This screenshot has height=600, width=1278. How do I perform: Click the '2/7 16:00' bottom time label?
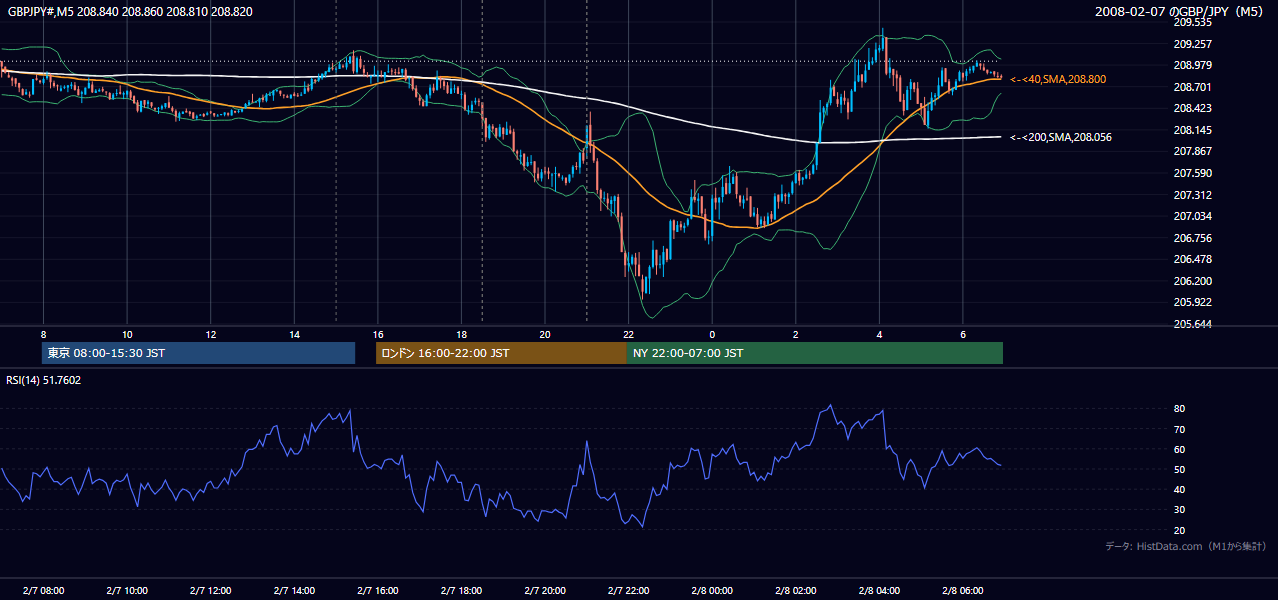(378, 591)
